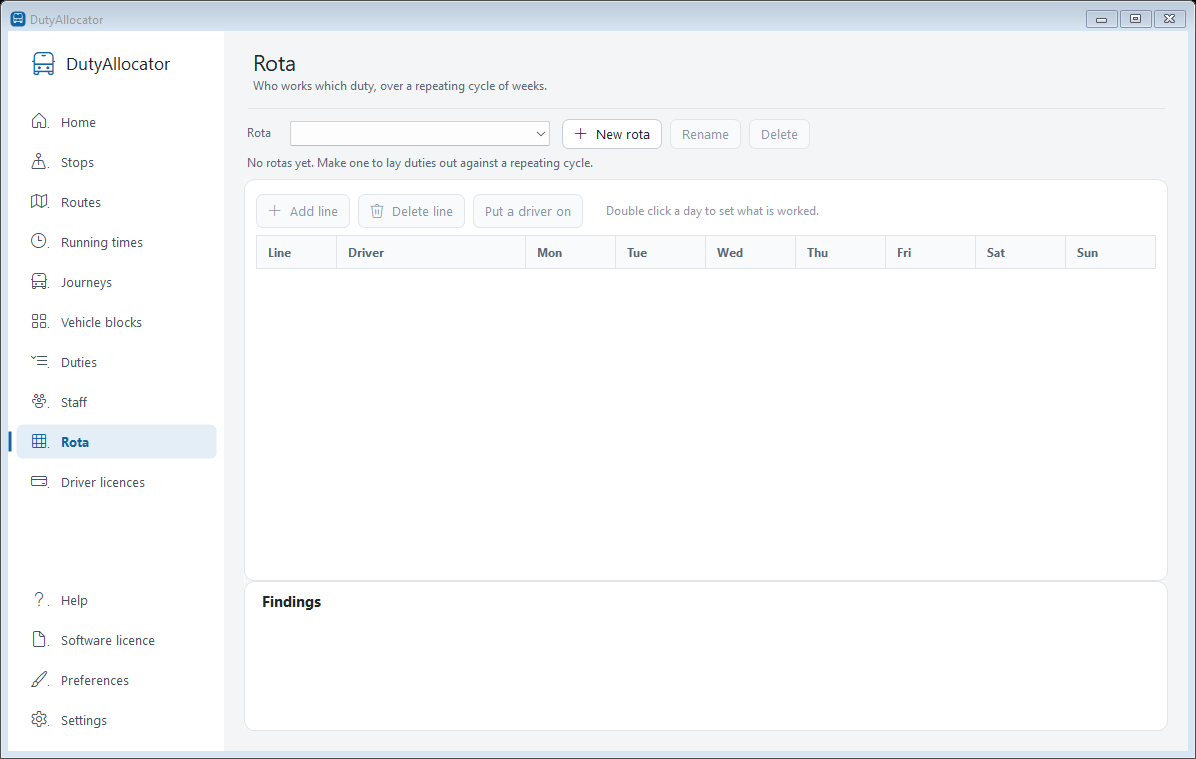Open Preferences from the sidebar
The image size is (1196, 759).
(117, 680)
